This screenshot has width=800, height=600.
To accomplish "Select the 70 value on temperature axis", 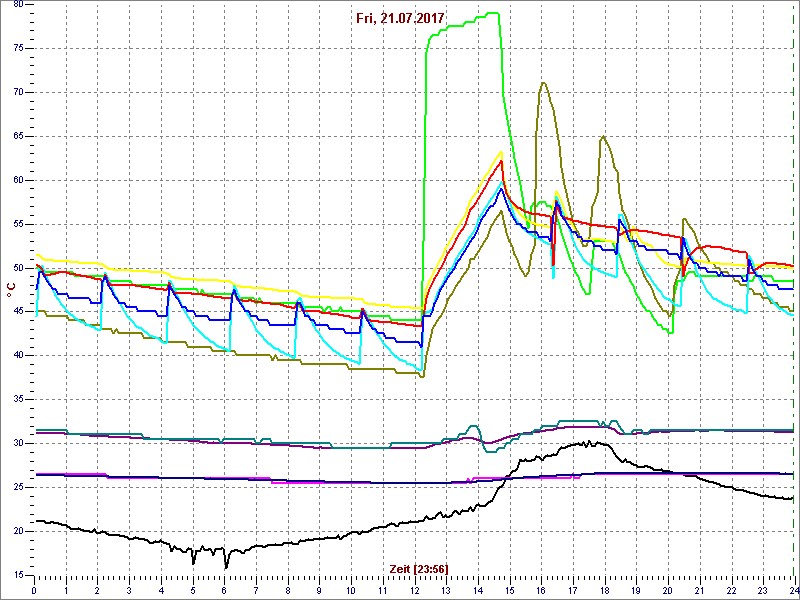I will [19, 92].
